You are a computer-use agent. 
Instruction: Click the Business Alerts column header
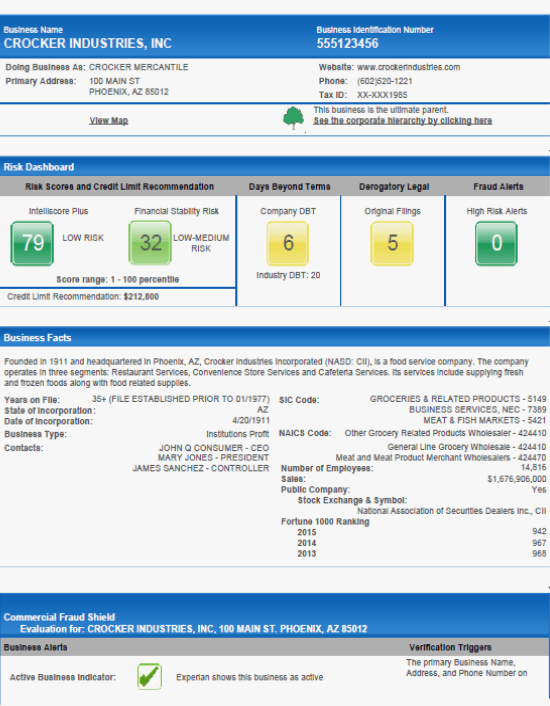[36, 647]
